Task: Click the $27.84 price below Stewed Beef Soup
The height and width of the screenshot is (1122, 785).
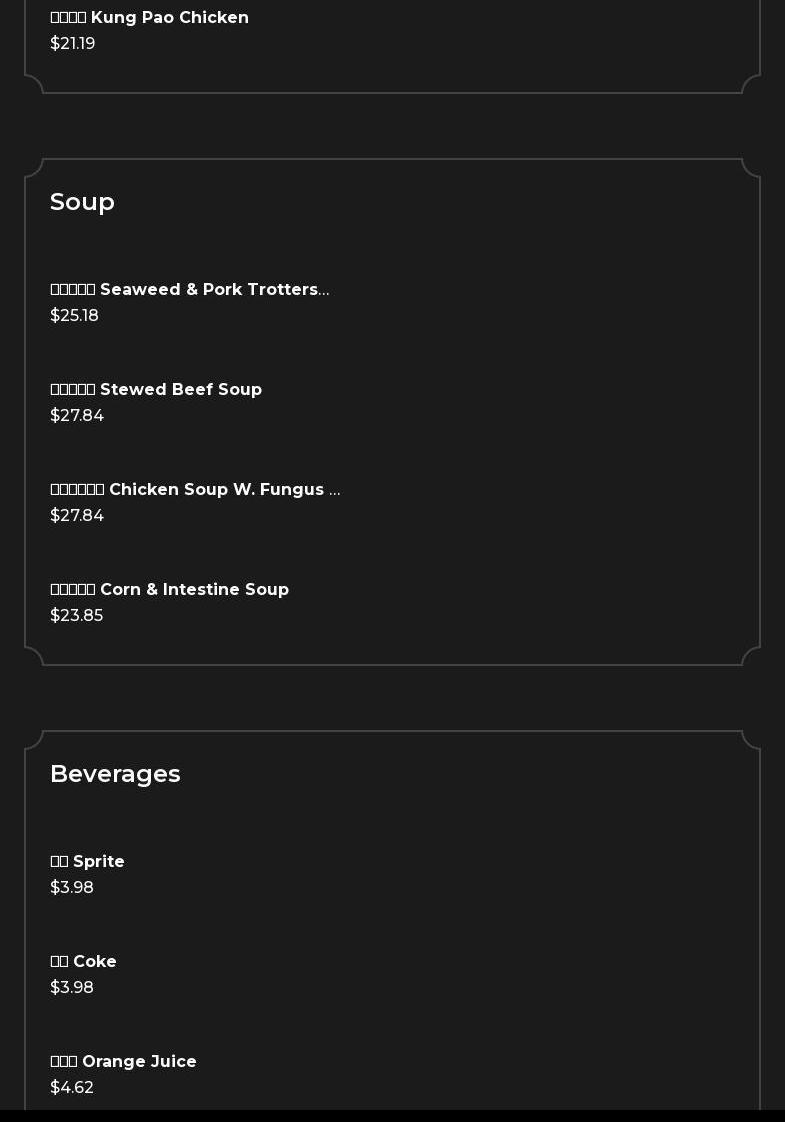Action: (77, 416)
